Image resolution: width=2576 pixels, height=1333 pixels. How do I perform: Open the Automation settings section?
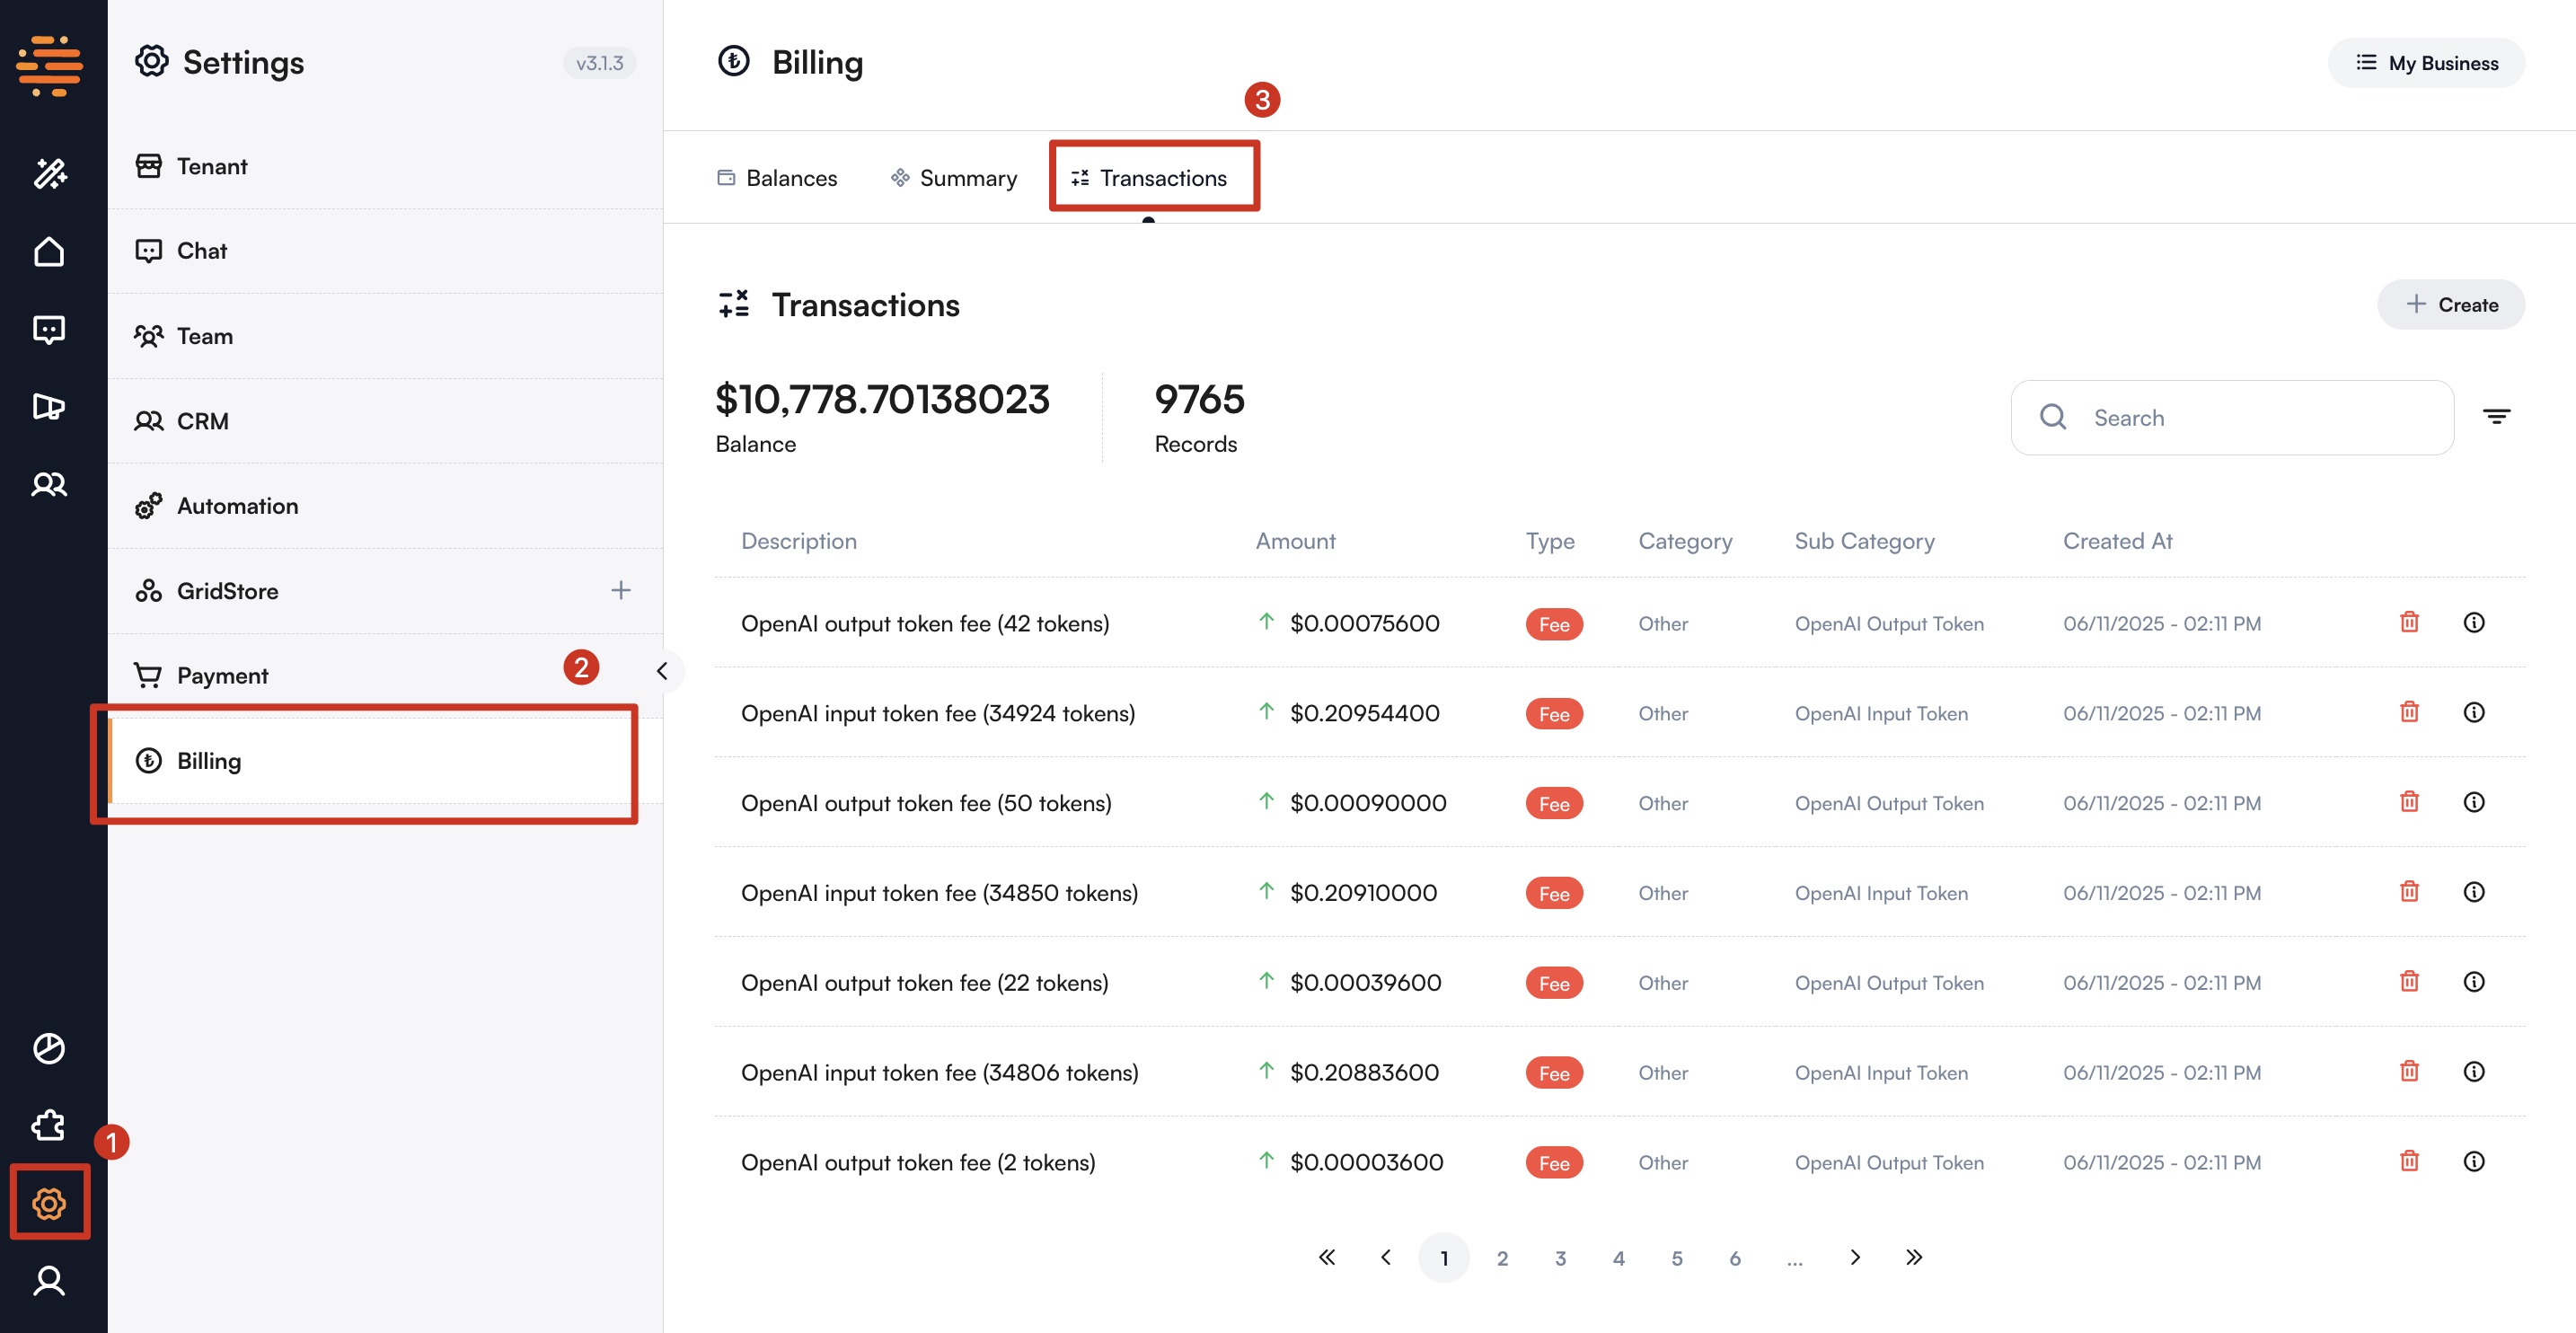(237, 506)
